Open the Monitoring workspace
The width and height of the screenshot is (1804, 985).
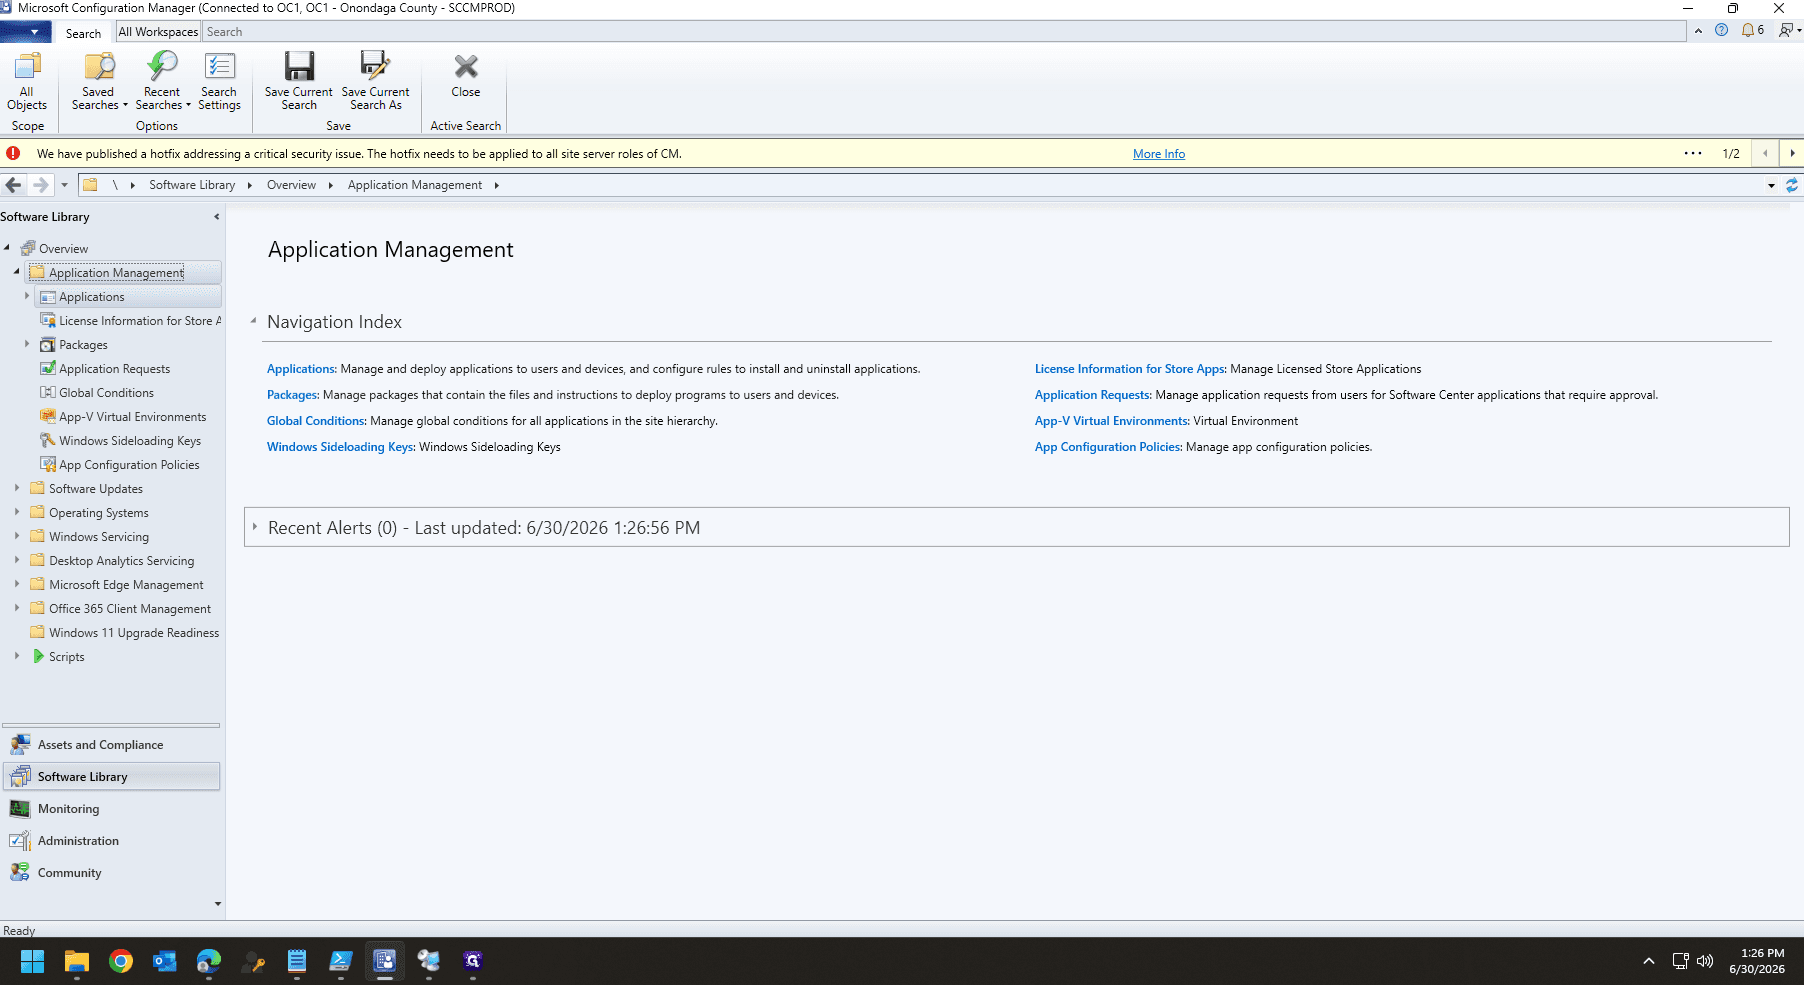pyautogui.click(x=111, y=809)
